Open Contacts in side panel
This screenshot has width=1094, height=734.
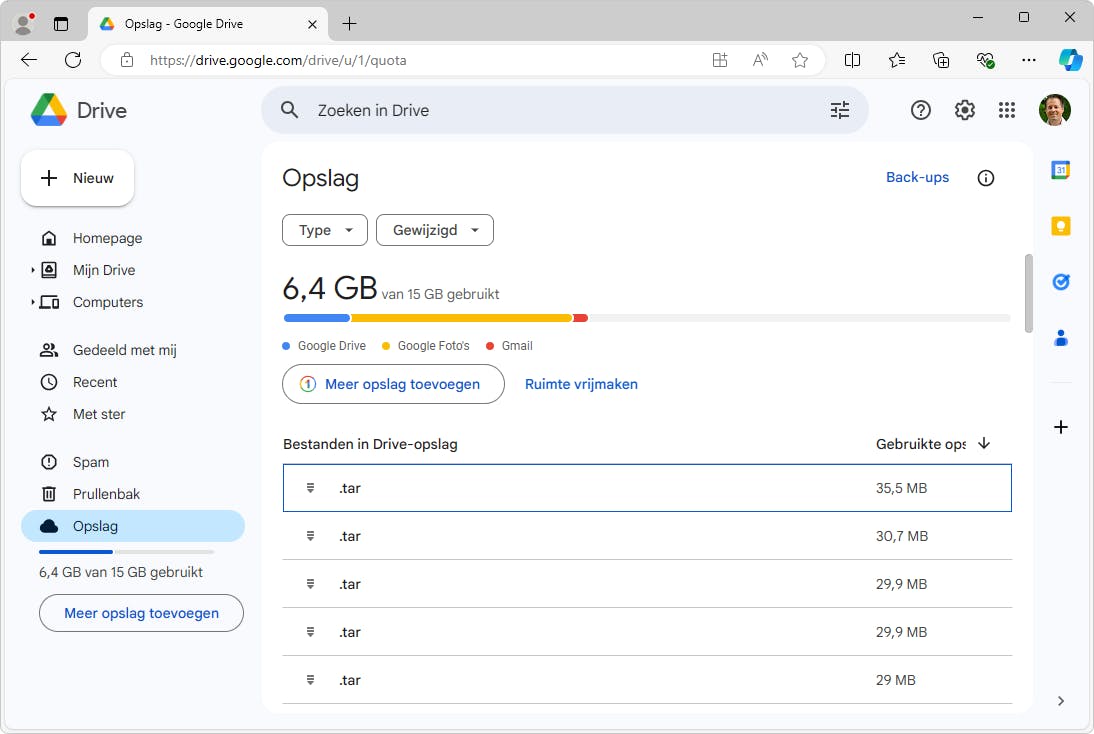click(x=1061, y=338)
